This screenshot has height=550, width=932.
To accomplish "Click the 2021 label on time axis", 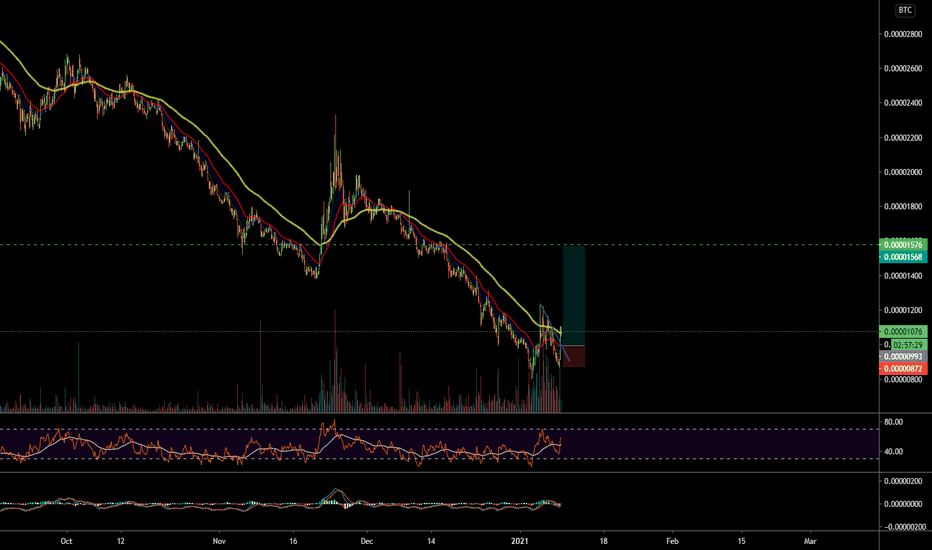I will click(x=520, y=541).
